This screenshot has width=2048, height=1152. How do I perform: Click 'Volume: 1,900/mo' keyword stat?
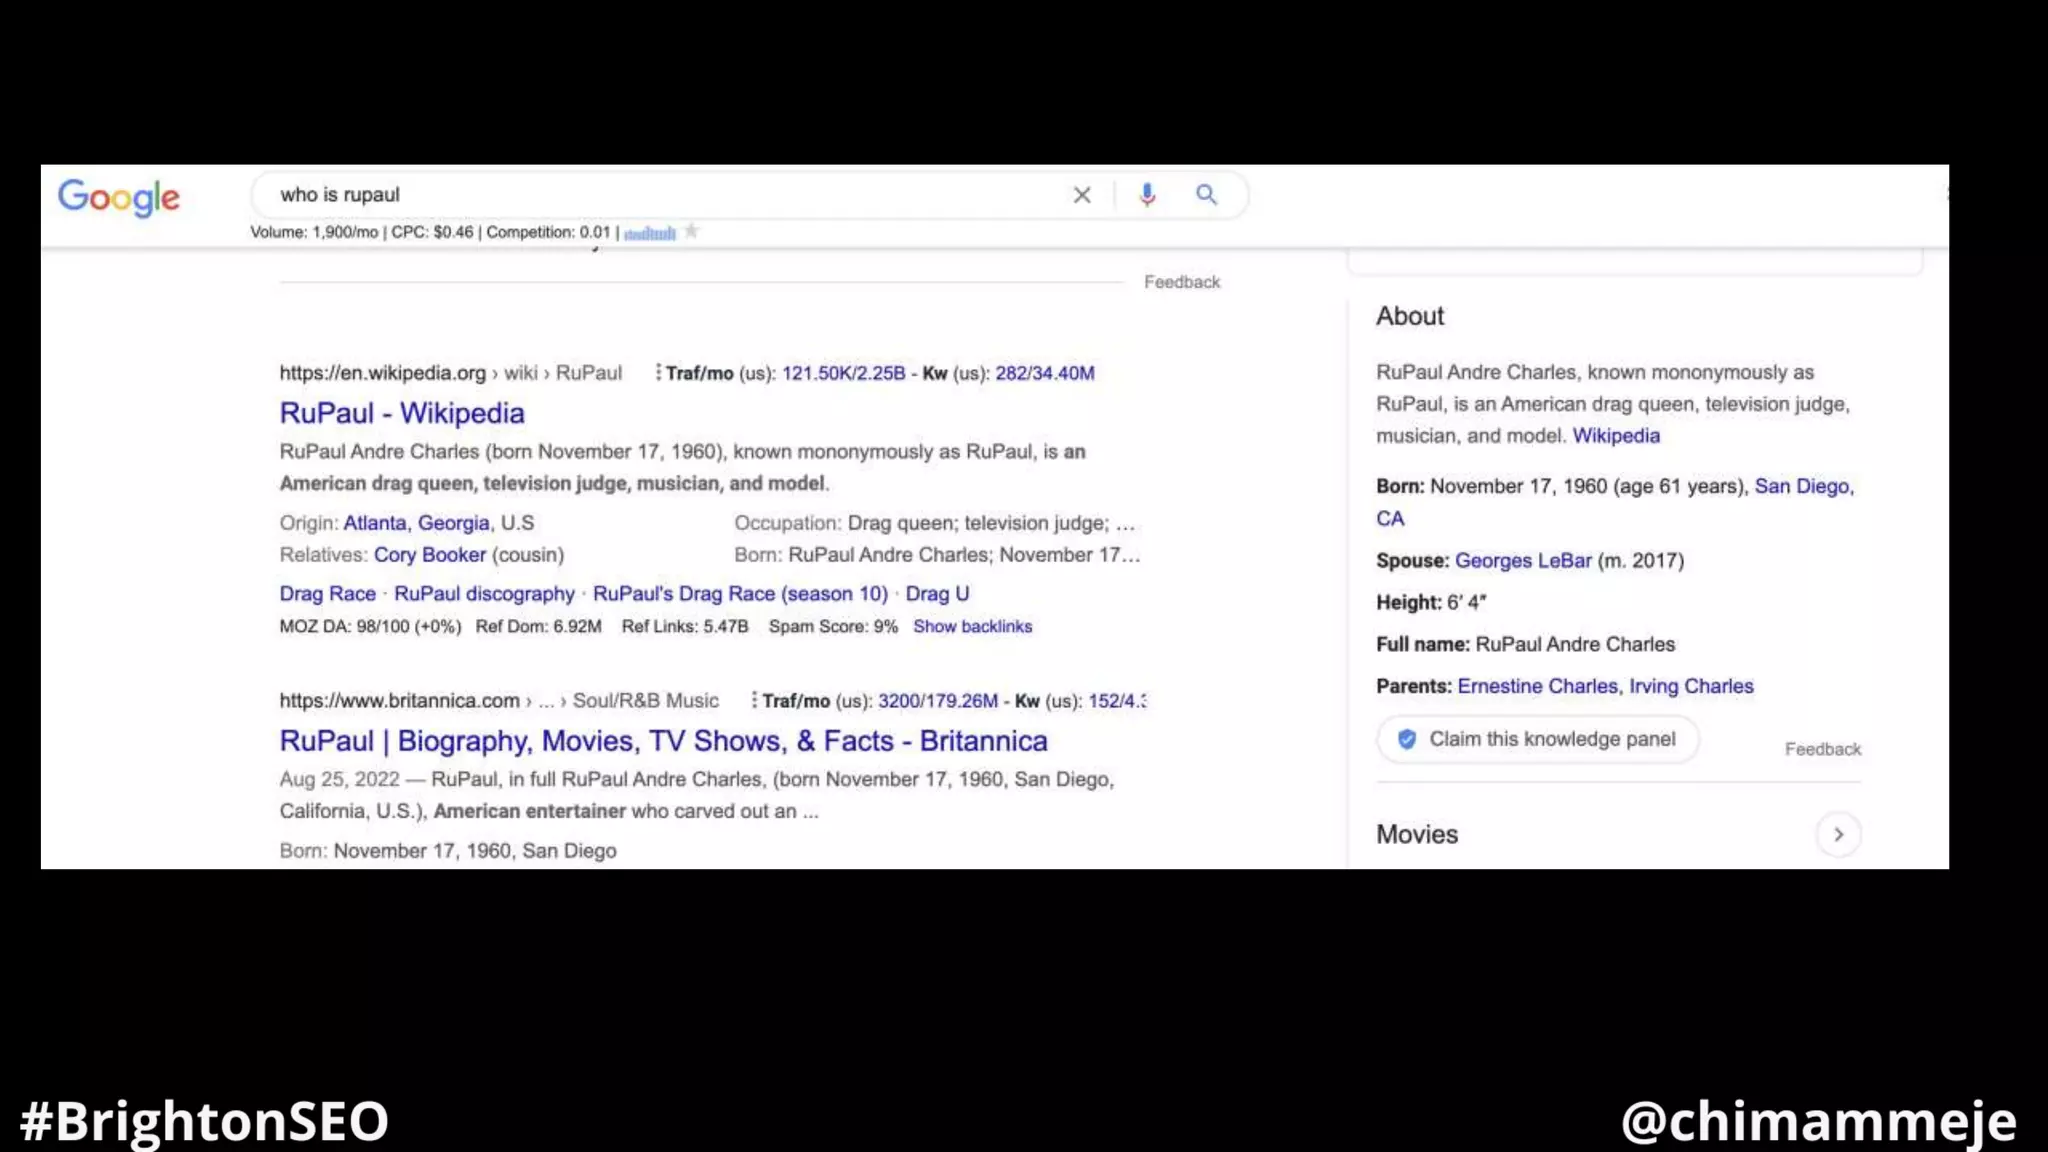[x=314, y=232]
